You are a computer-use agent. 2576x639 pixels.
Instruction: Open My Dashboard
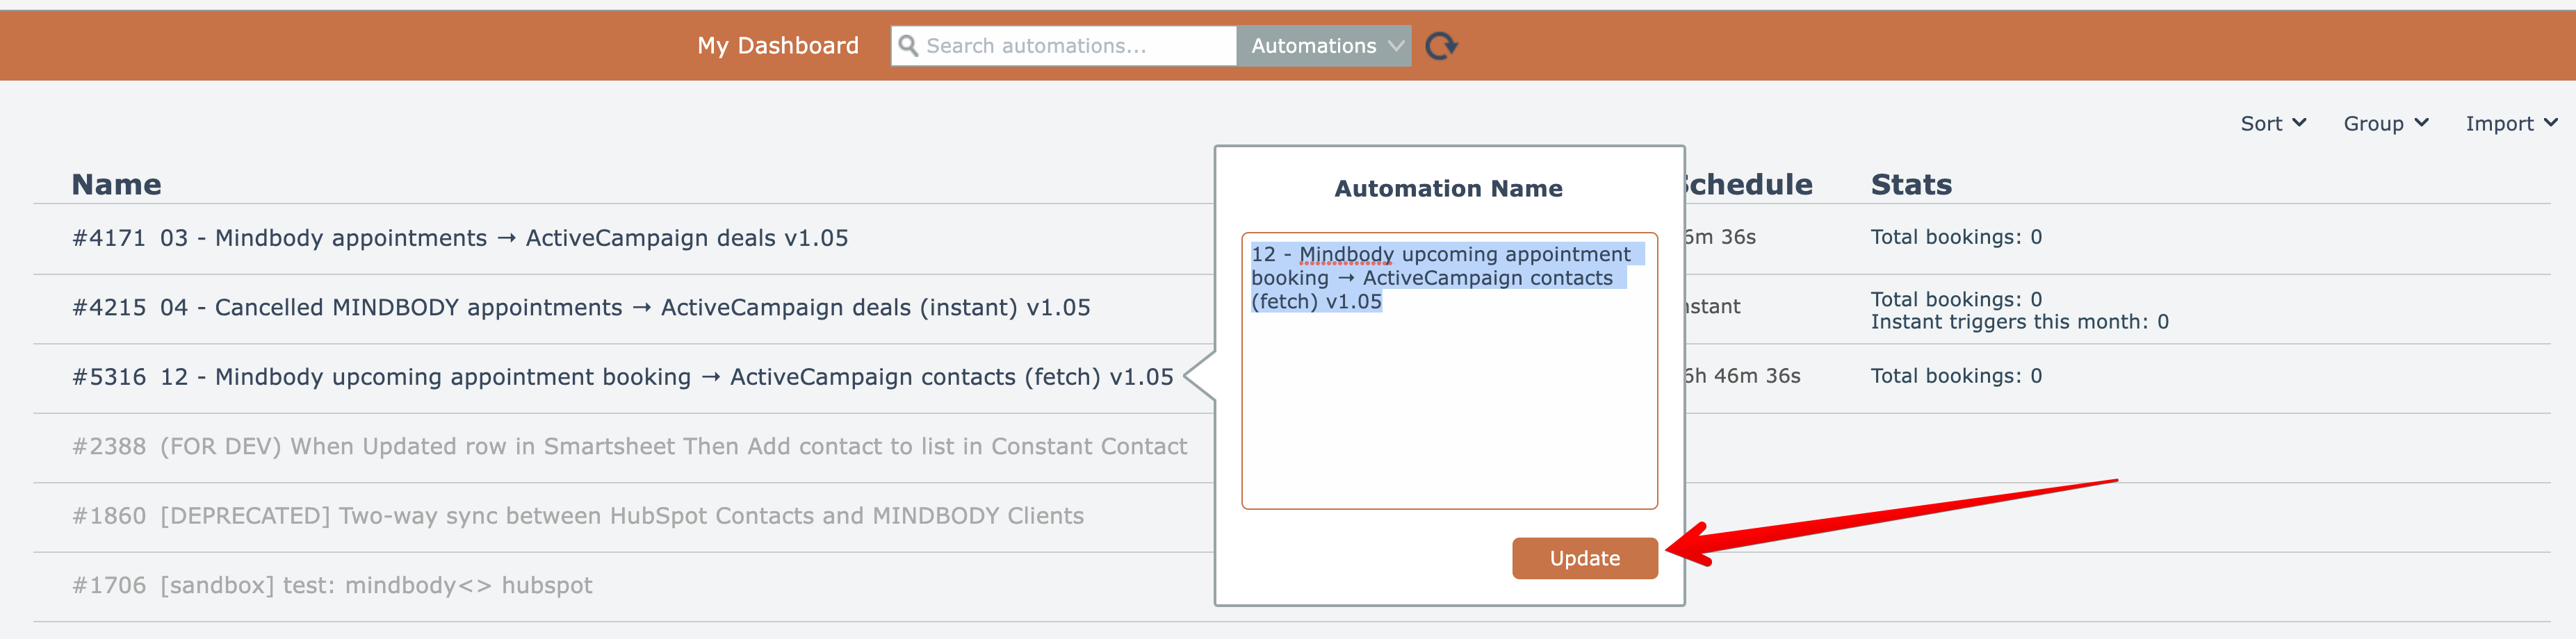[x=777, y=46]
